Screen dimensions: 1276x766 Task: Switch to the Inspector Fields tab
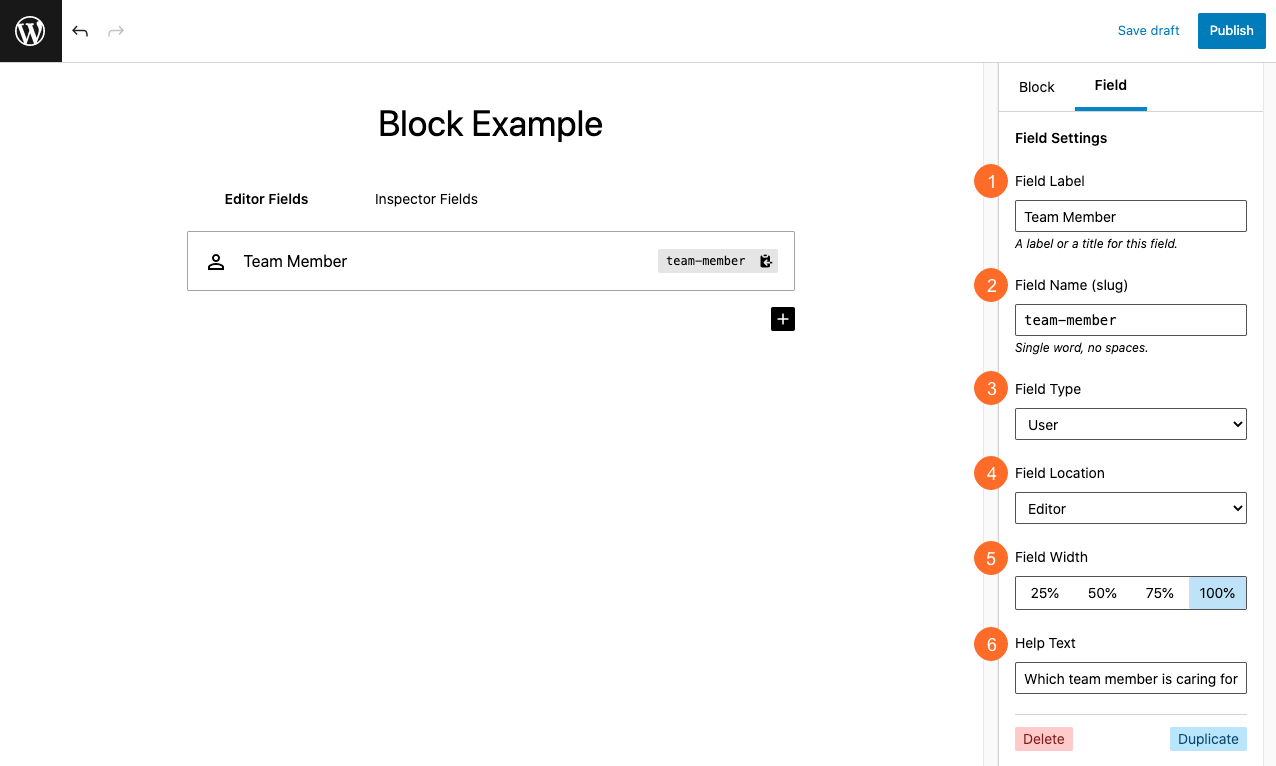point(426,199)
